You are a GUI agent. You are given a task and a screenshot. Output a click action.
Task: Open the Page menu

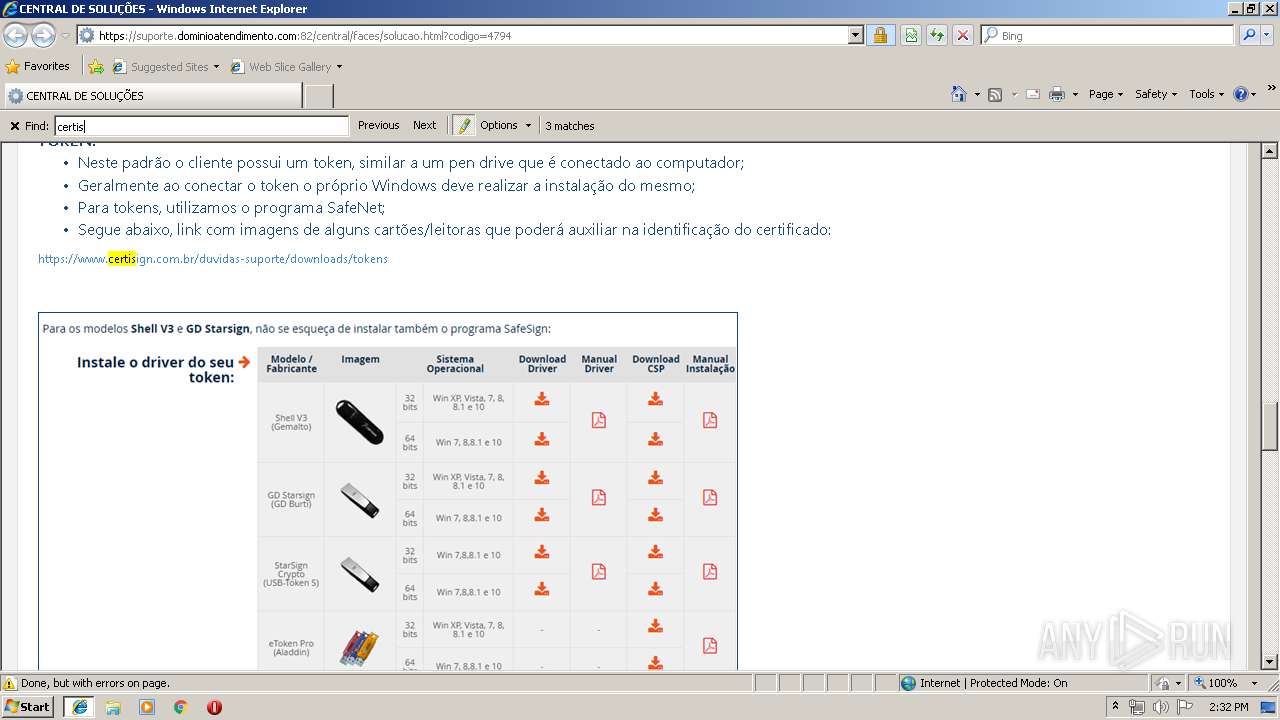tap(1106, 94)
